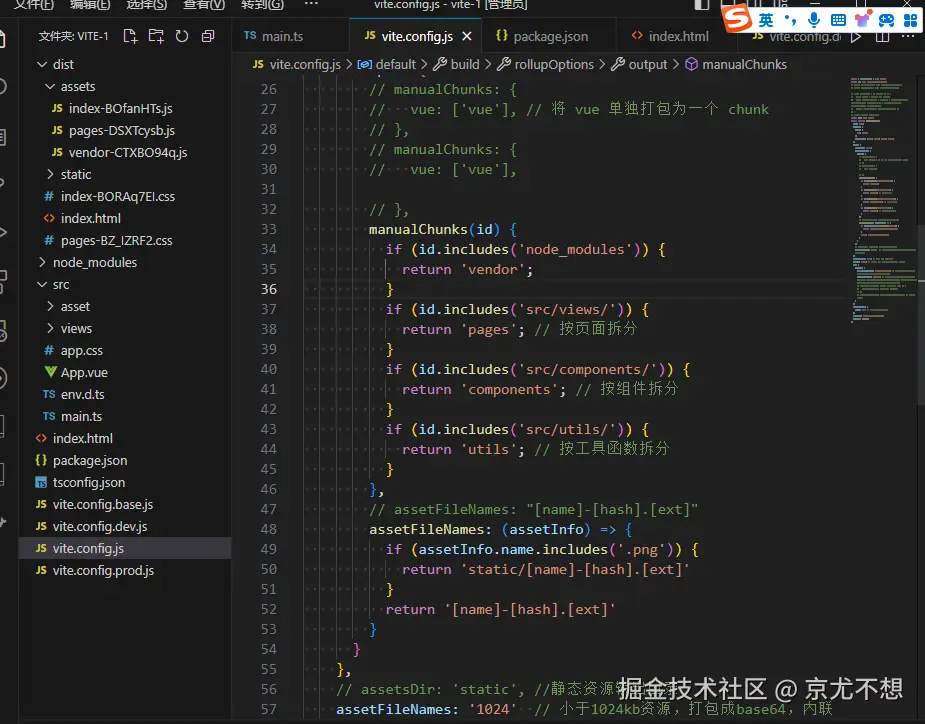
Task: Open Sogou skin shirt icon
Action: (862, 20)
